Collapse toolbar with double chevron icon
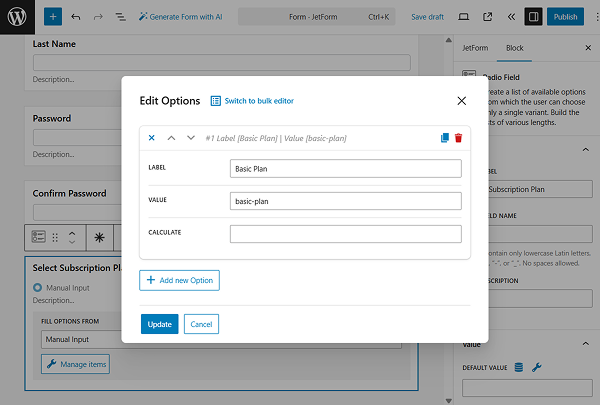The width and height of the screenshot is (600, 405). pyautogui.click(x=511, y=17)
